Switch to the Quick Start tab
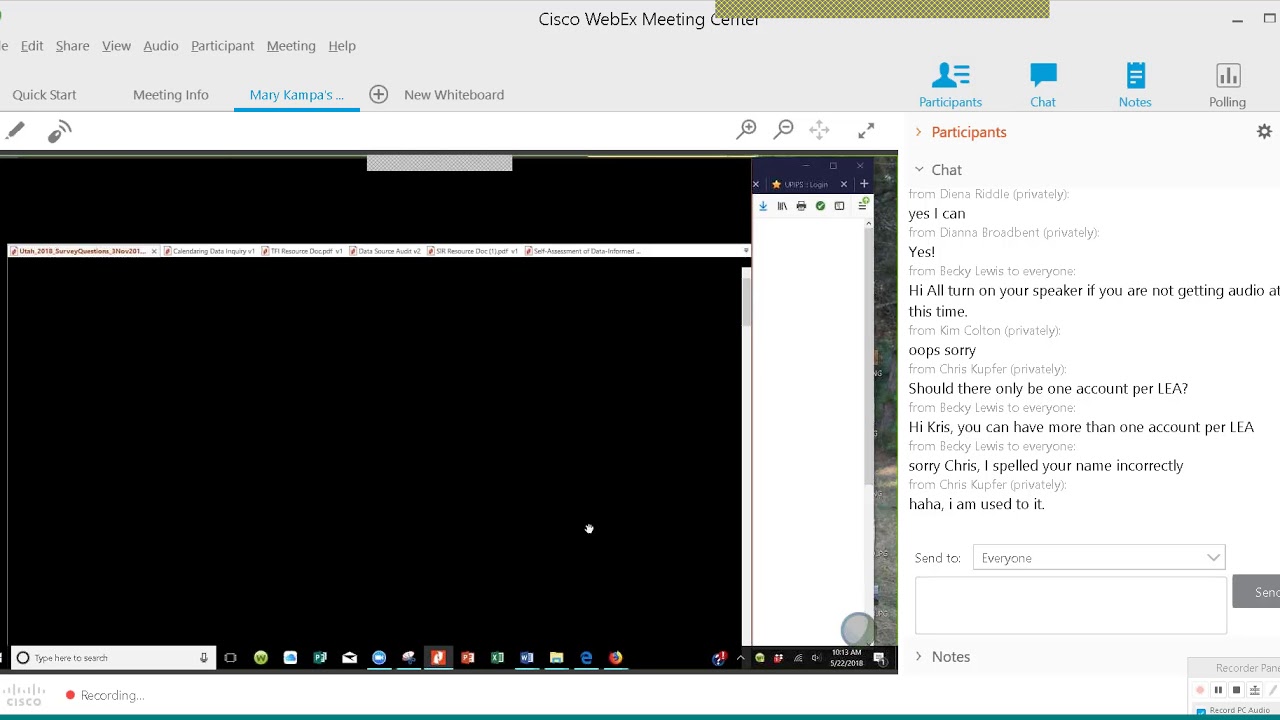The height and width of the screenshot is (720, 1280). pos(44,95)
